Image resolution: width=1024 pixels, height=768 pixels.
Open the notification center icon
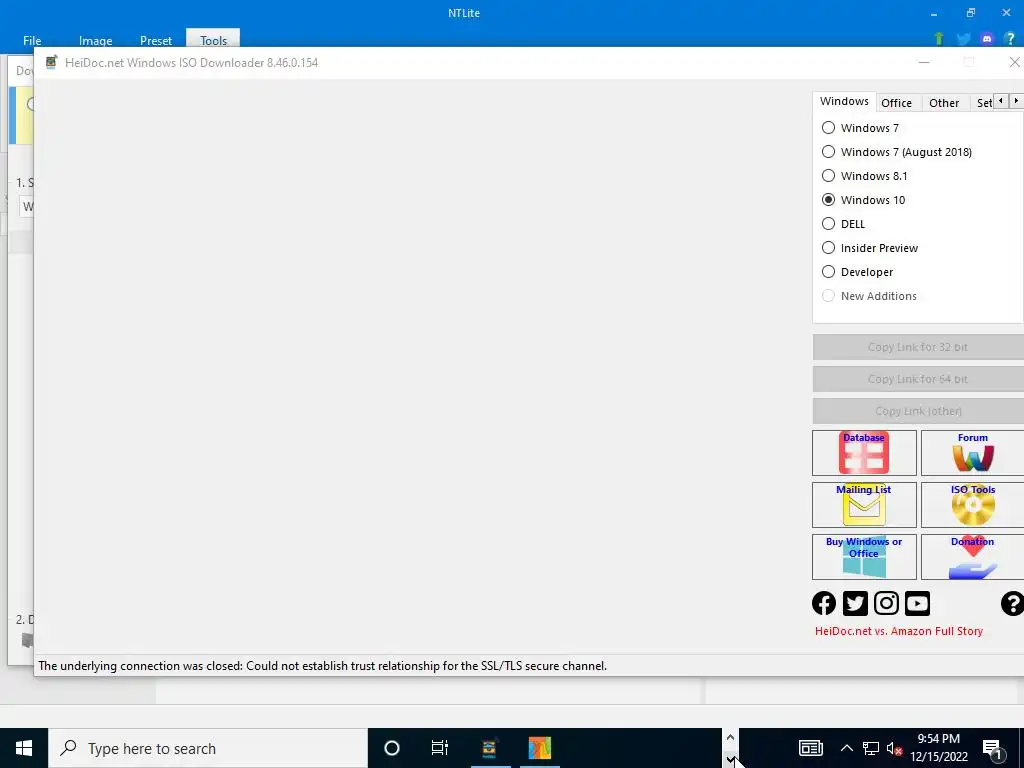click(x=993, y=749)
